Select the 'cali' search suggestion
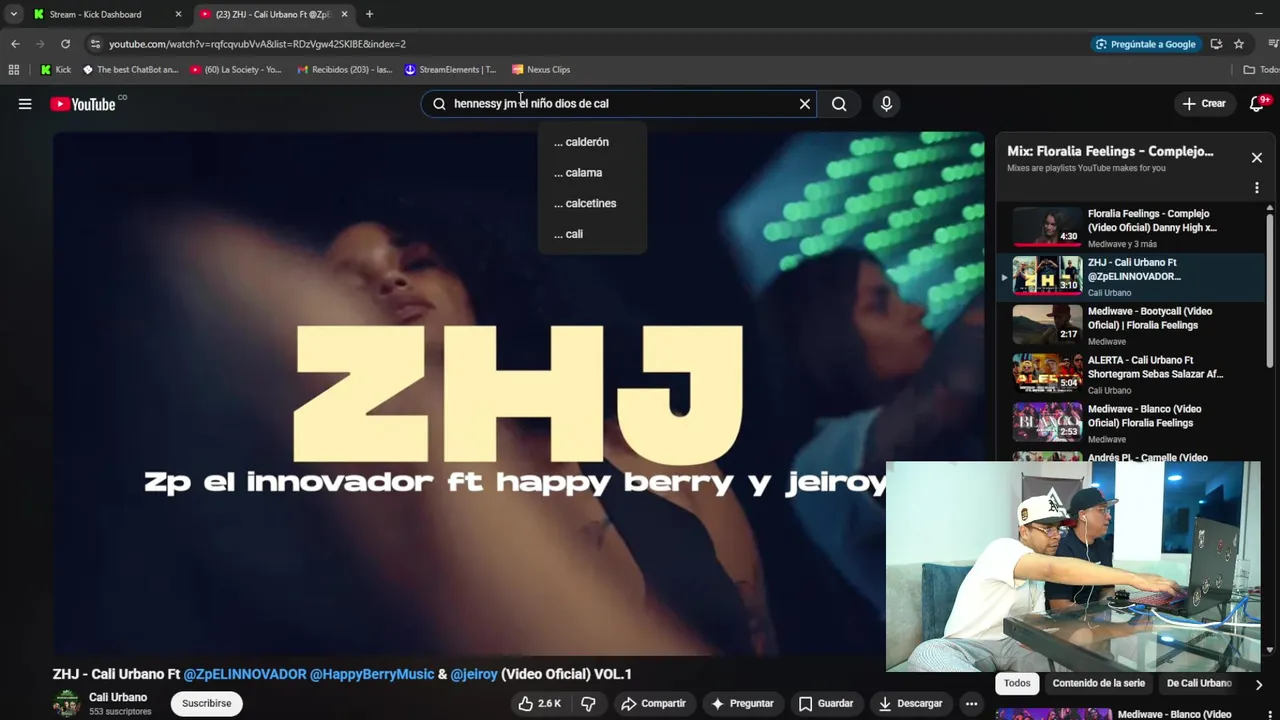1280x720 pixels. [x=592, y=234]
